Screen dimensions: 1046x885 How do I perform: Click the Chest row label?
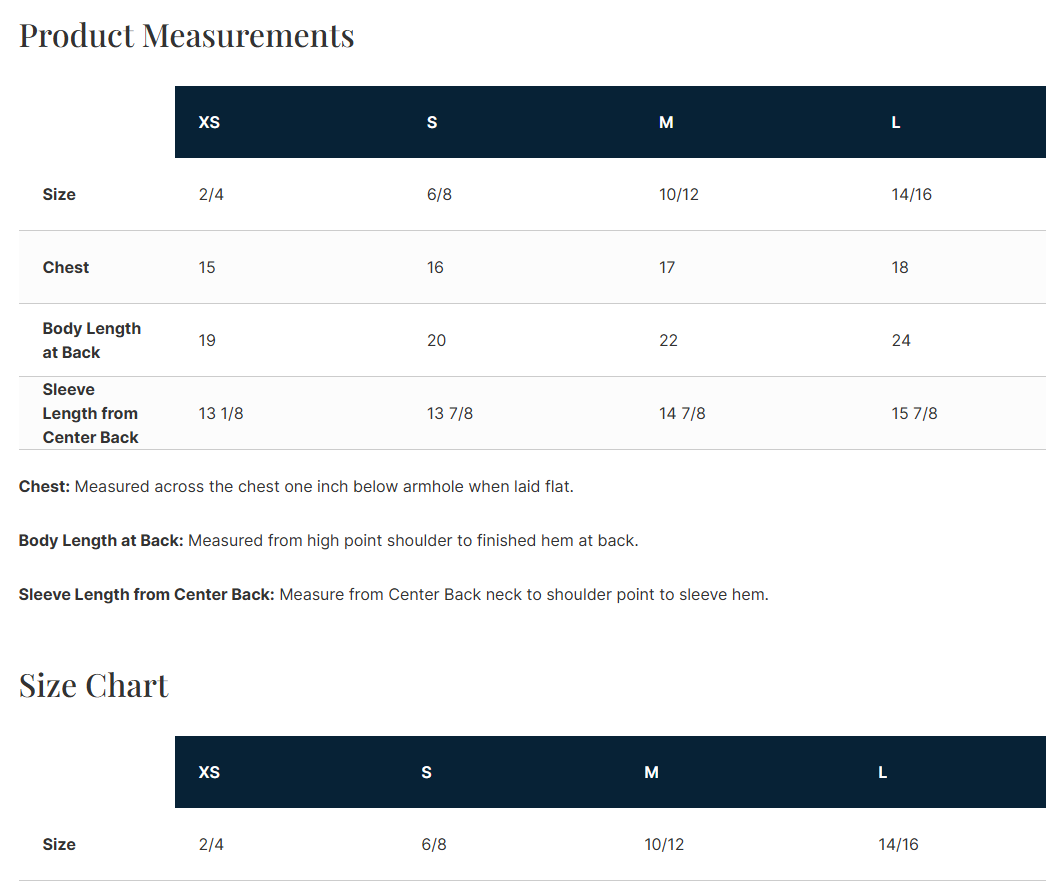coord(66,267)
